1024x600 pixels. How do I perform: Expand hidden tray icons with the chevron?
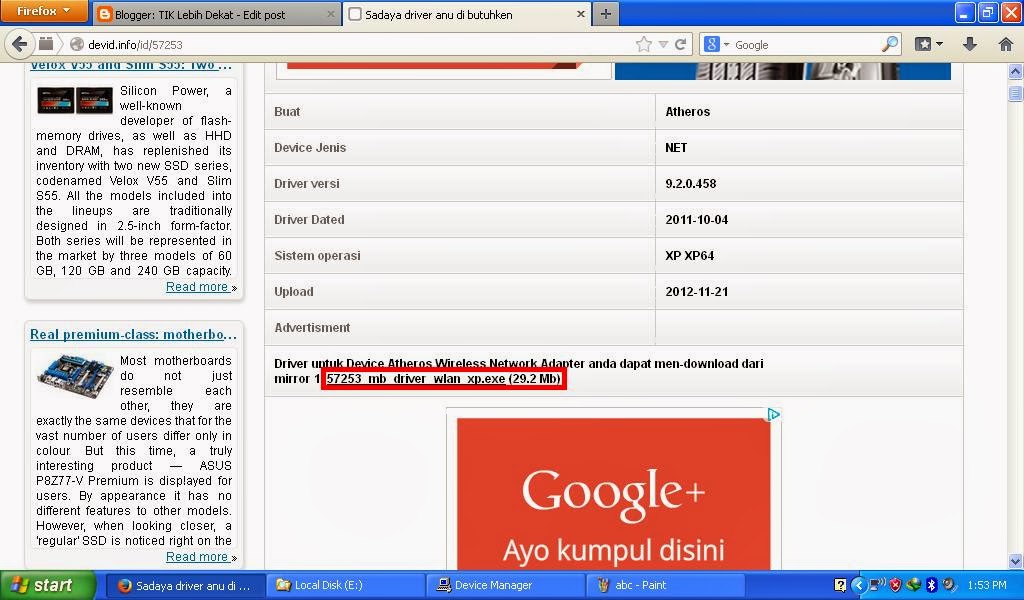click(x=859, y=585)
